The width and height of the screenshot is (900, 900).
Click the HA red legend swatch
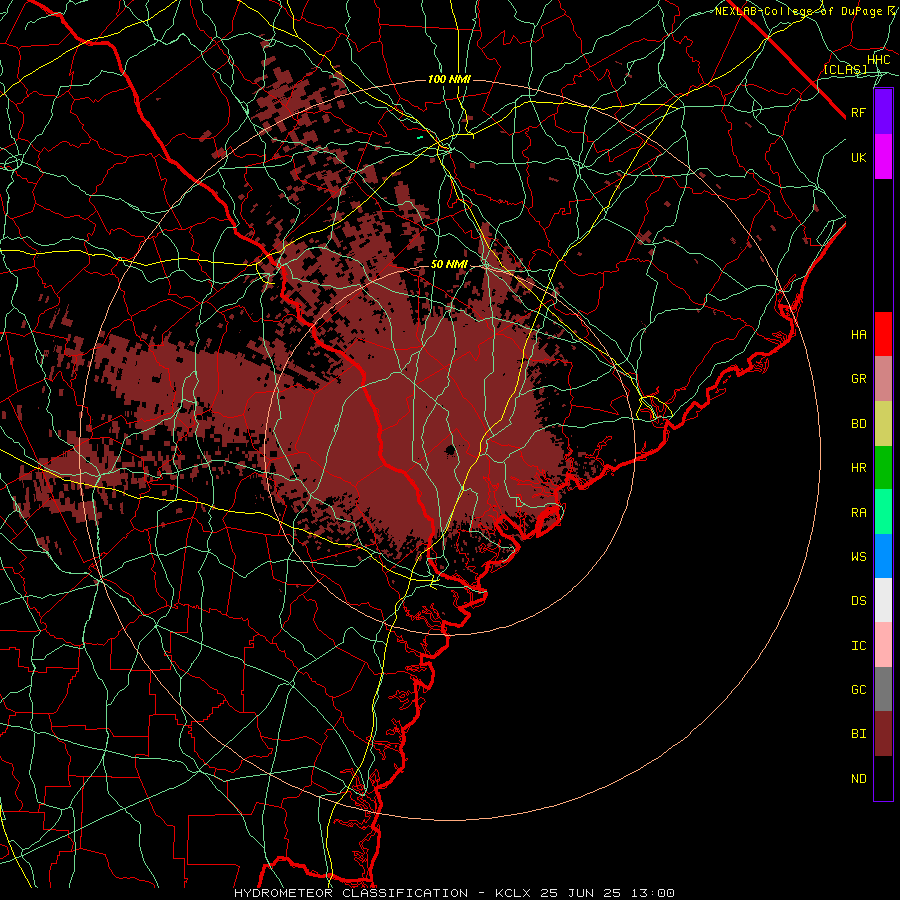tap(883, 334)
